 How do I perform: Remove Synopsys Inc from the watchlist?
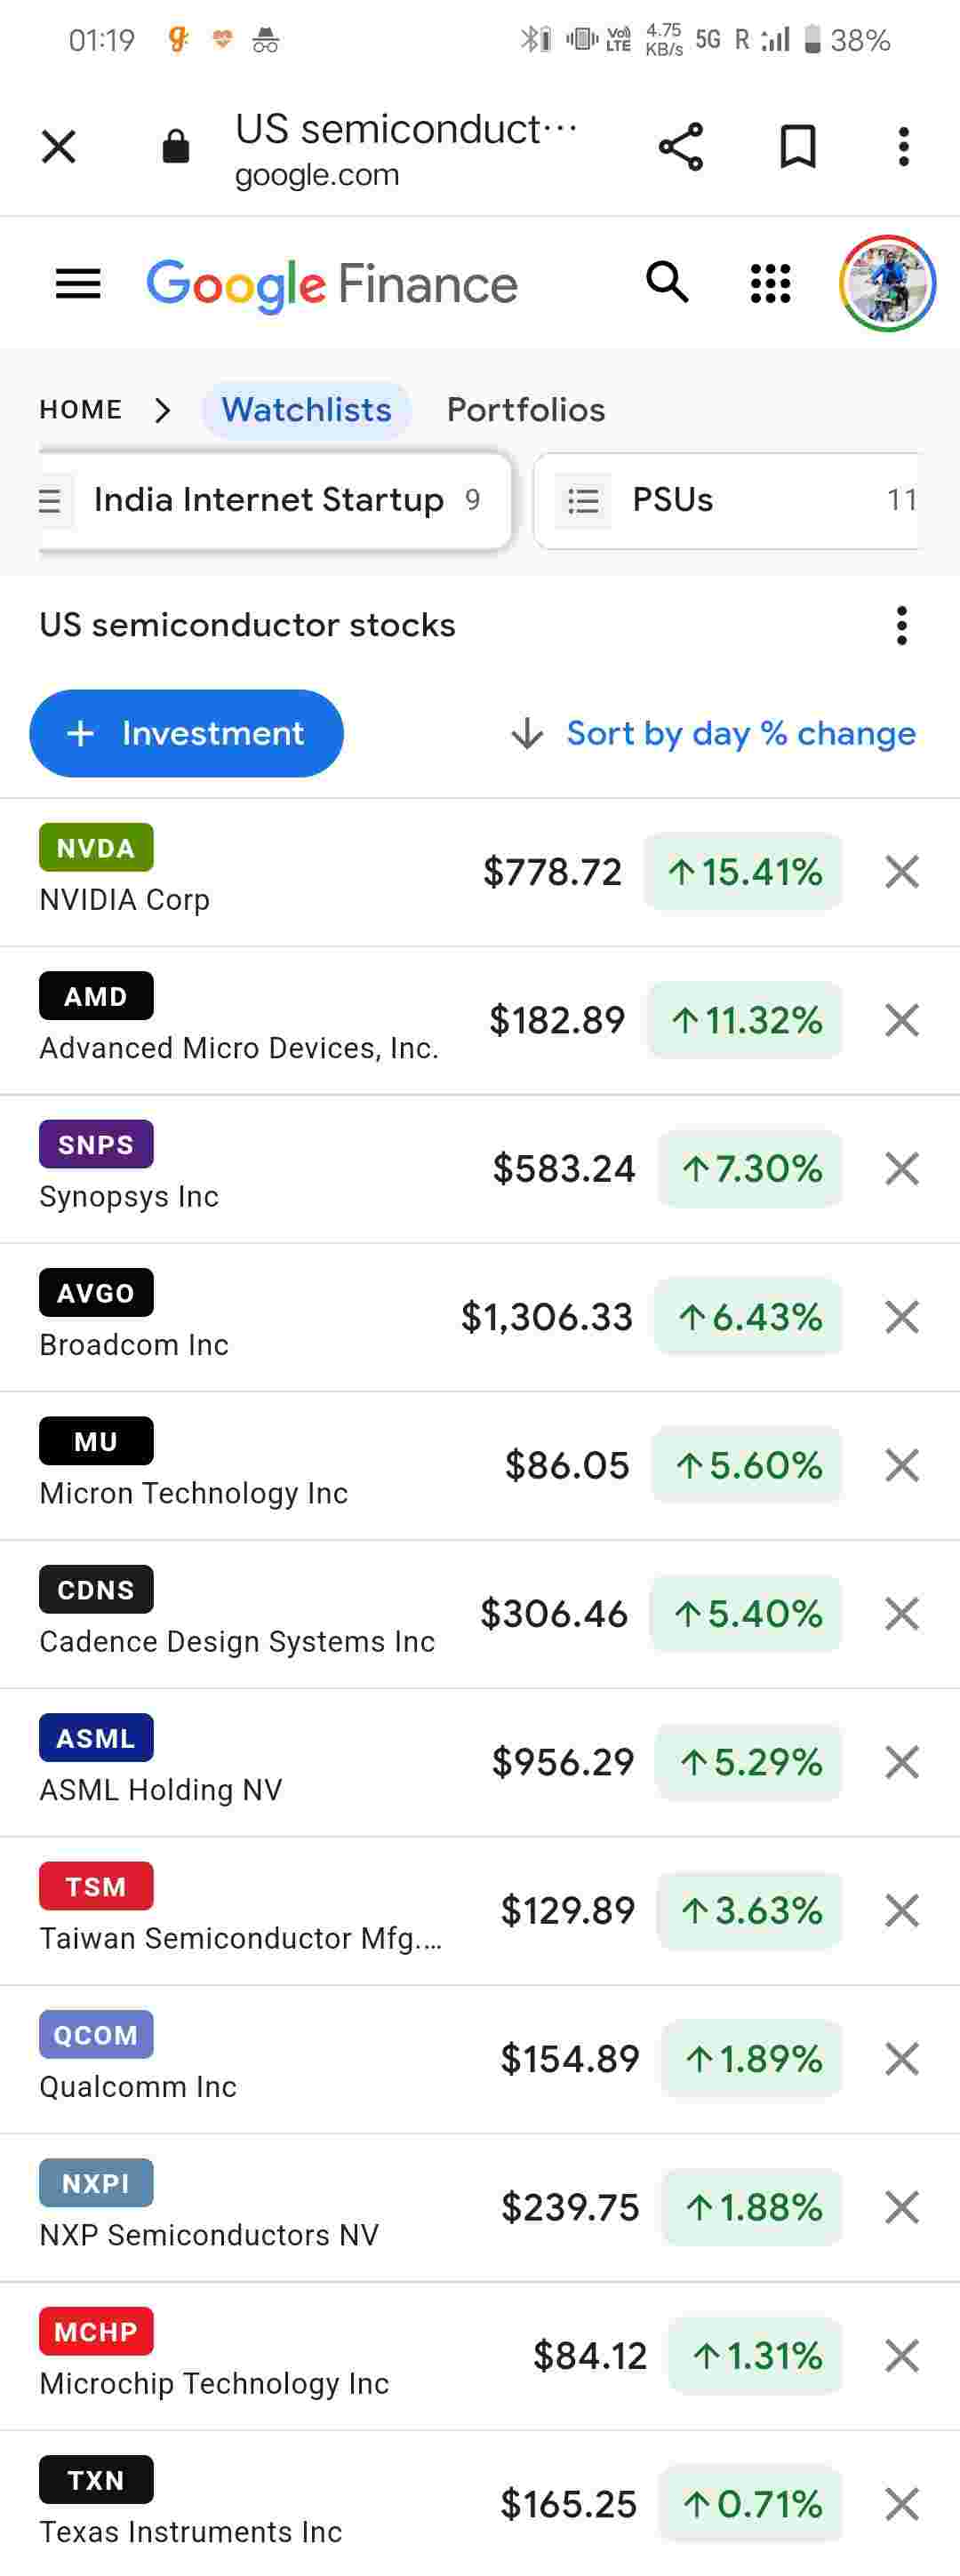coord(901,1169)
